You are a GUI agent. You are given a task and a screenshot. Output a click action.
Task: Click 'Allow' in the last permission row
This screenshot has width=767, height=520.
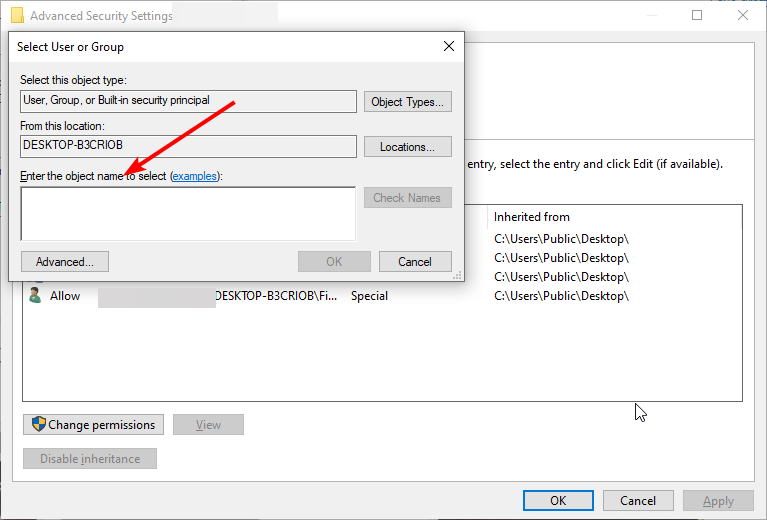[x=65, y=296]
